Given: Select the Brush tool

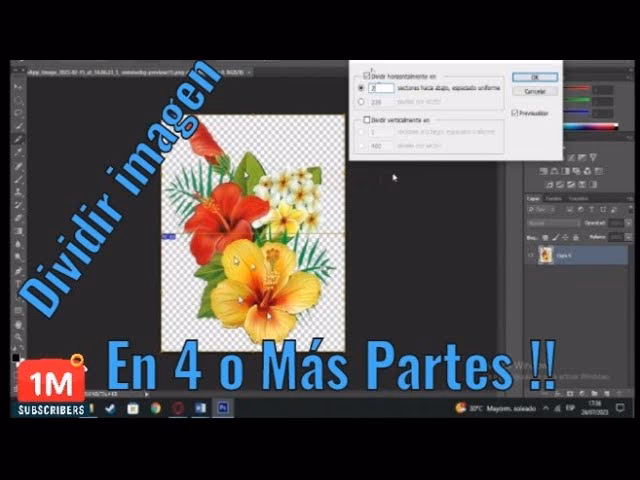Looking at the screenshot, I should (18, 179).
